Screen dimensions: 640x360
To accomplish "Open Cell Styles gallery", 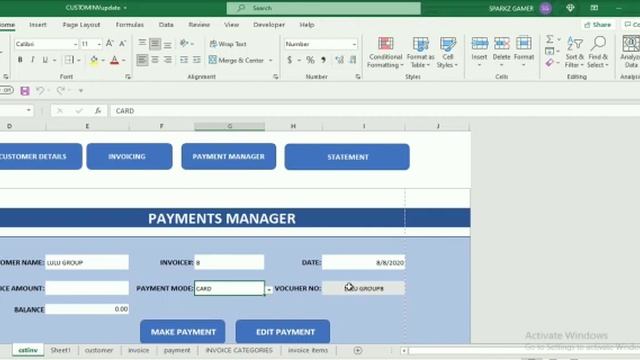I will pyautogui.click(x=448, y=53).
